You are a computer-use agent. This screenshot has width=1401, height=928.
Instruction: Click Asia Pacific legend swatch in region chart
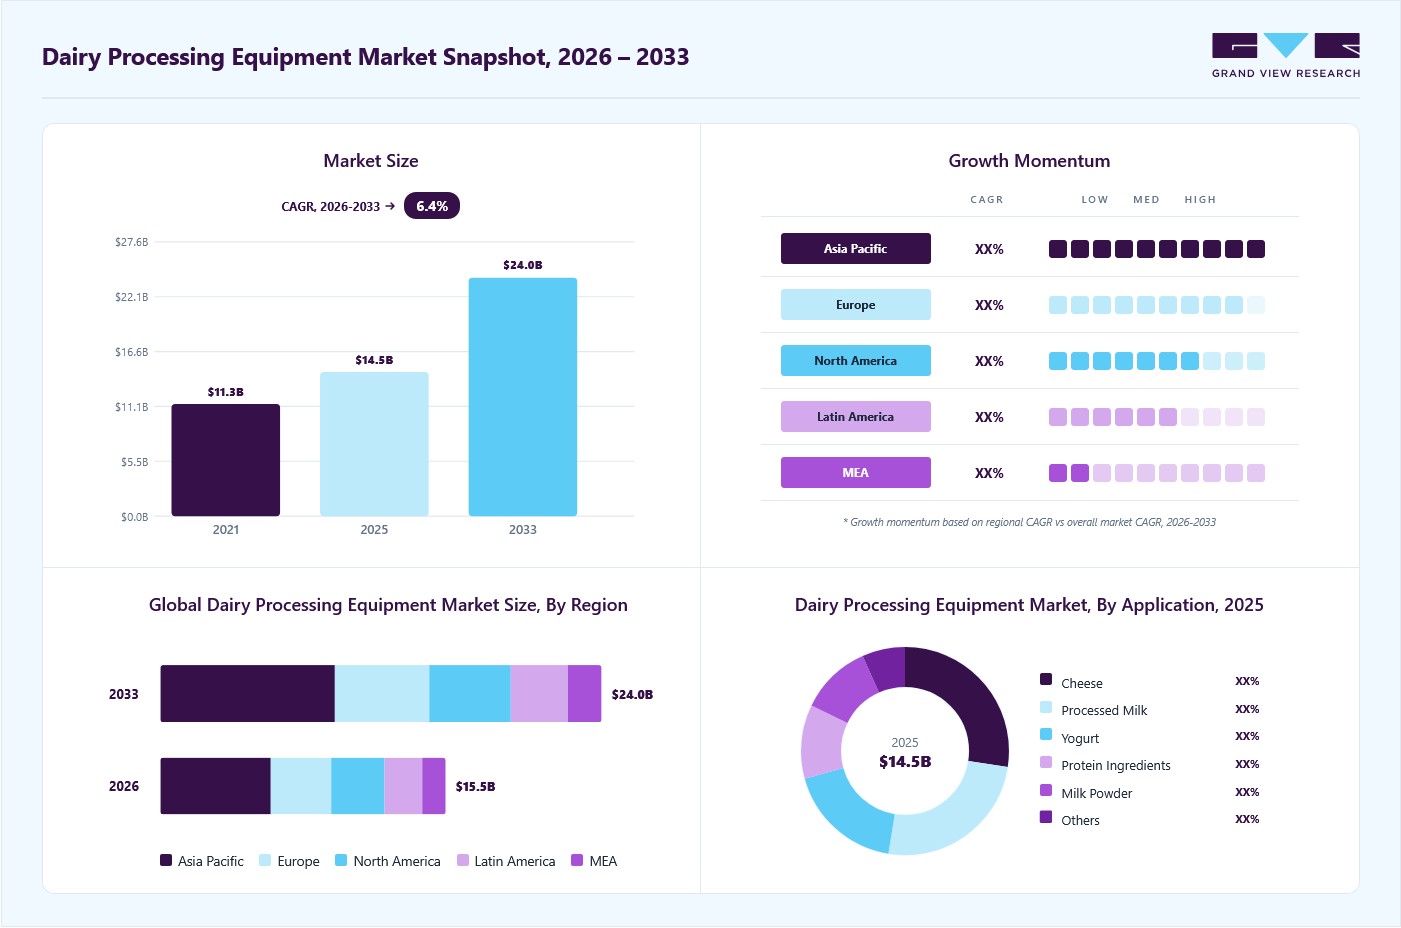(x=166, y=860)
